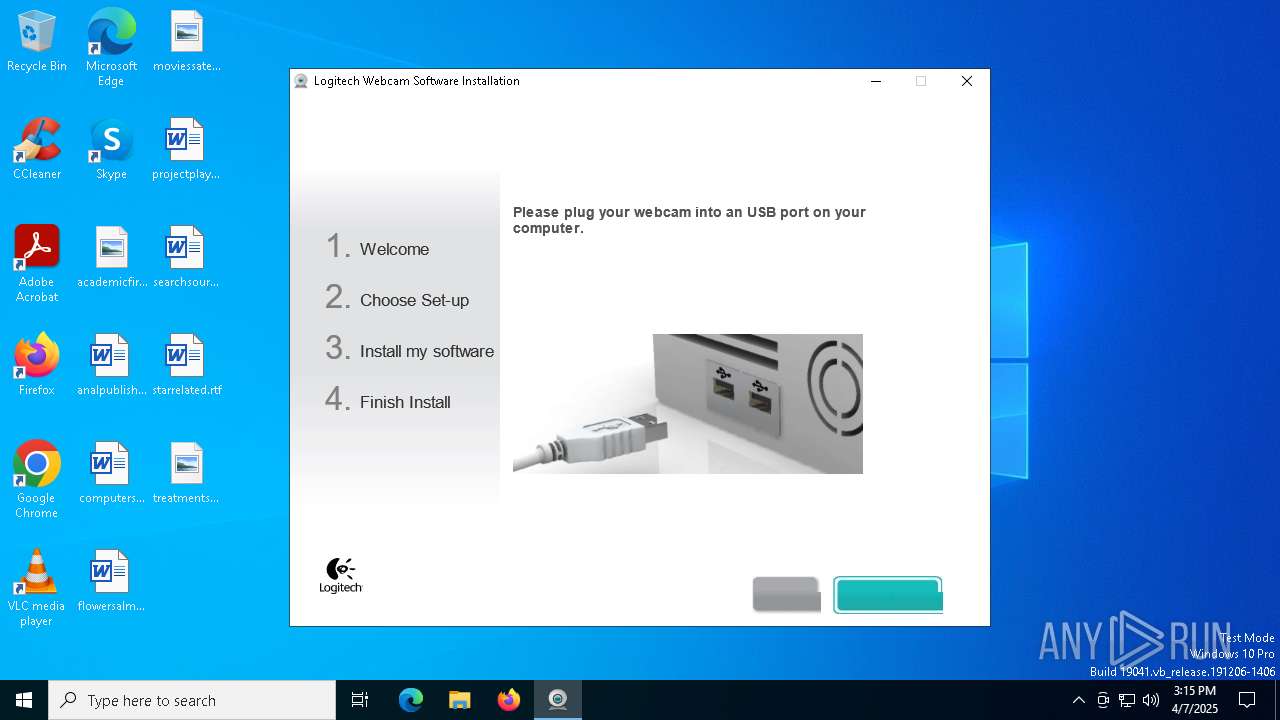Minimize the Logitech installer window

click(876, 81)
